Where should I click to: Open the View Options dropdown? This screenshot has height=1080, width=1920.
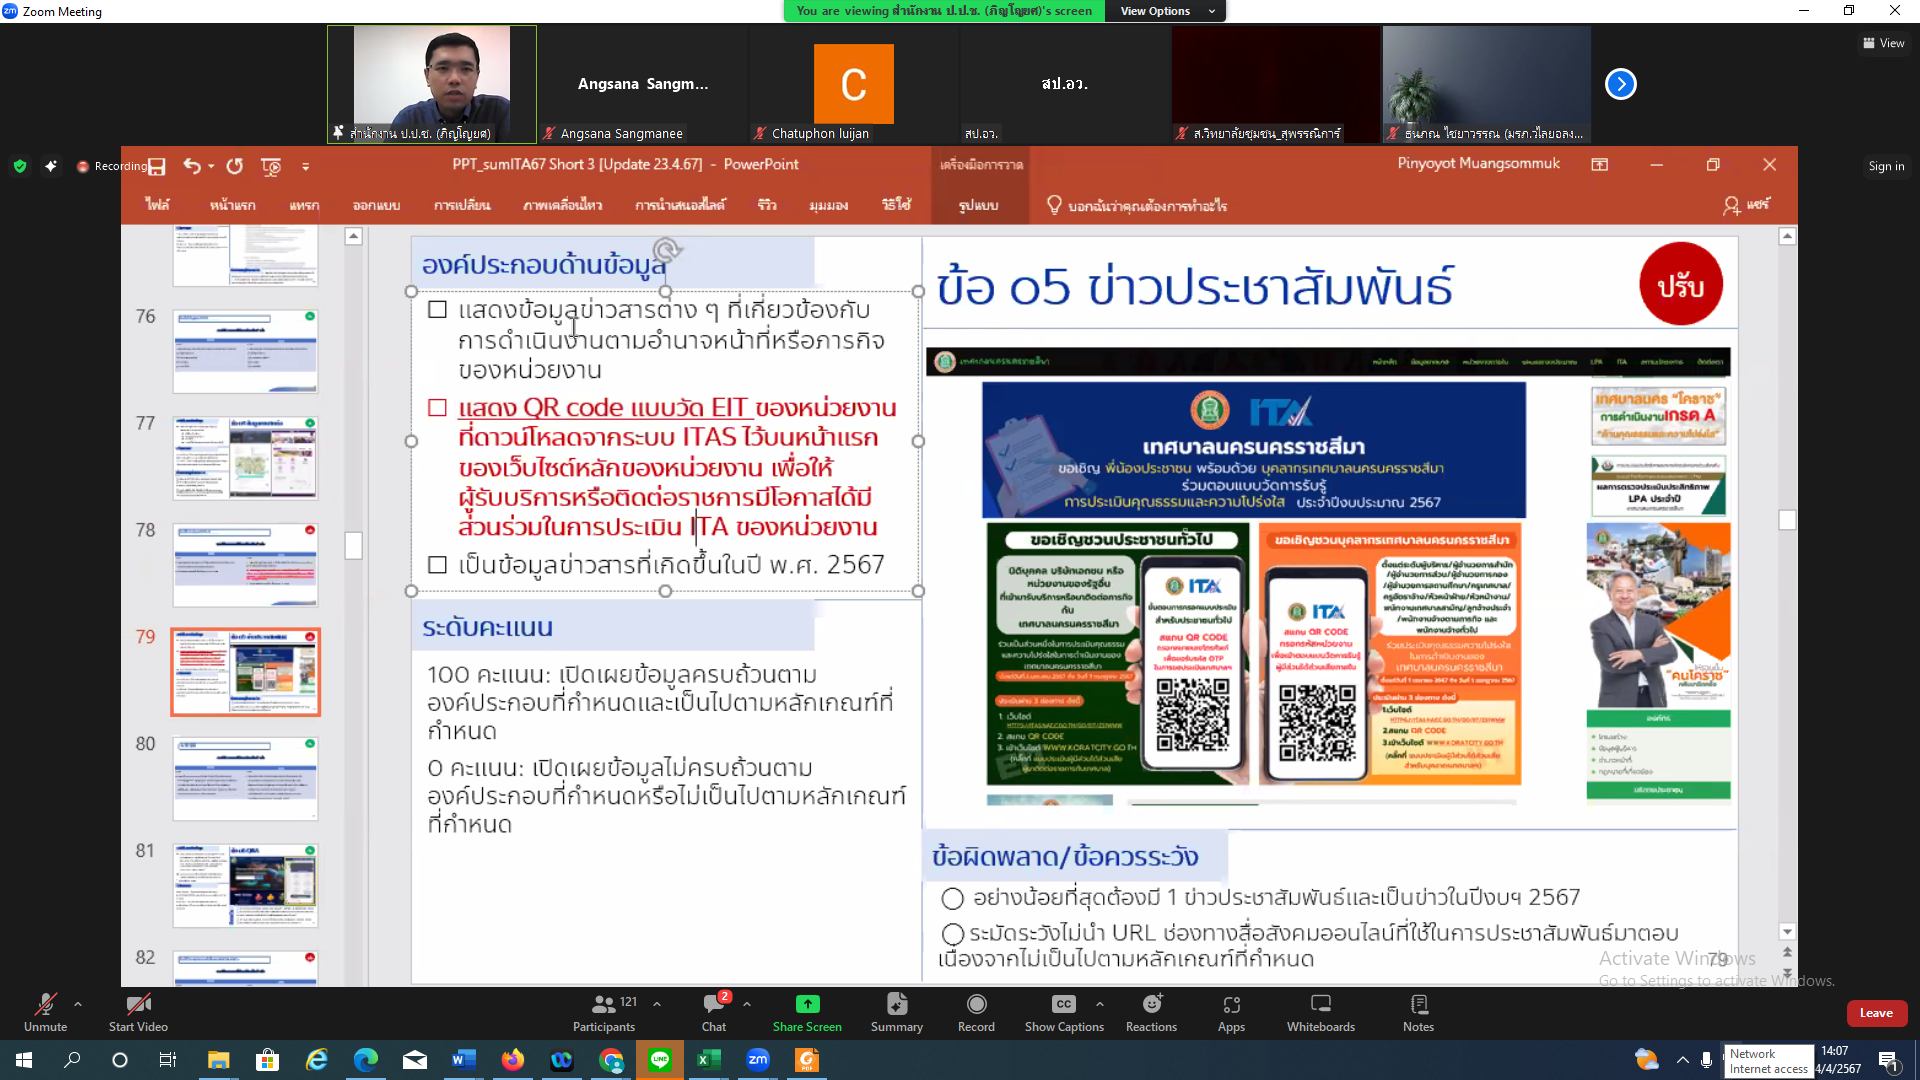[1166, 11]
